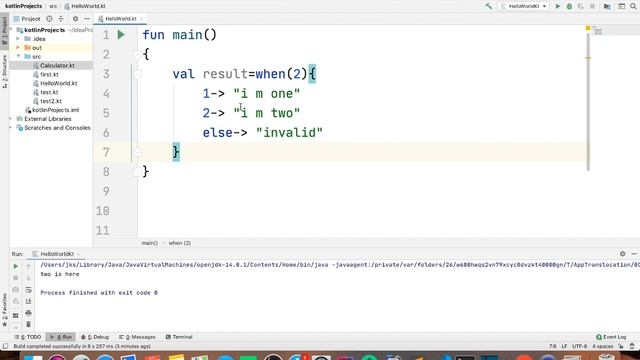Open the Project view selector
Viewport: 640px width, 360px height.
(x=27, y=19)
